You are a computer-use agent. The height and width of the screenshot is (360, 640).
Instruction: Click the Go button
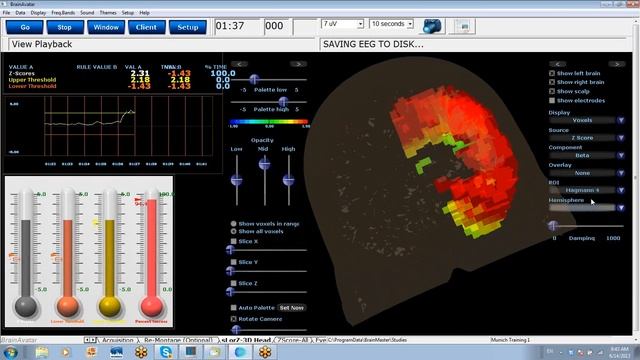pyautogui.click(x=25, y=27)
